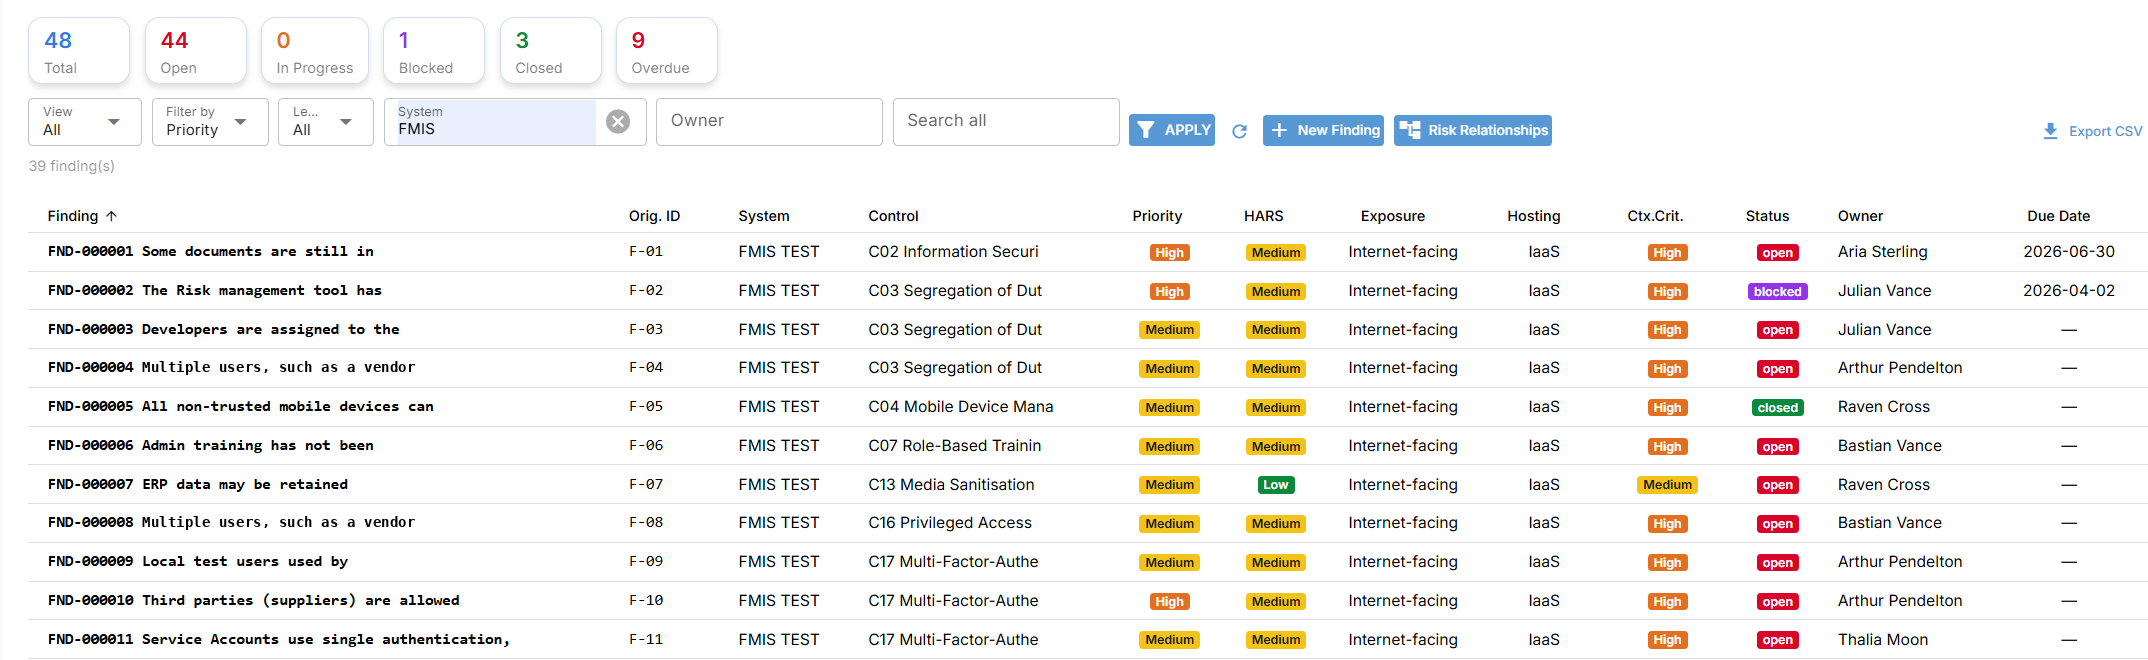Sort by the Ctx.Crit. column header

point(1655,216)
